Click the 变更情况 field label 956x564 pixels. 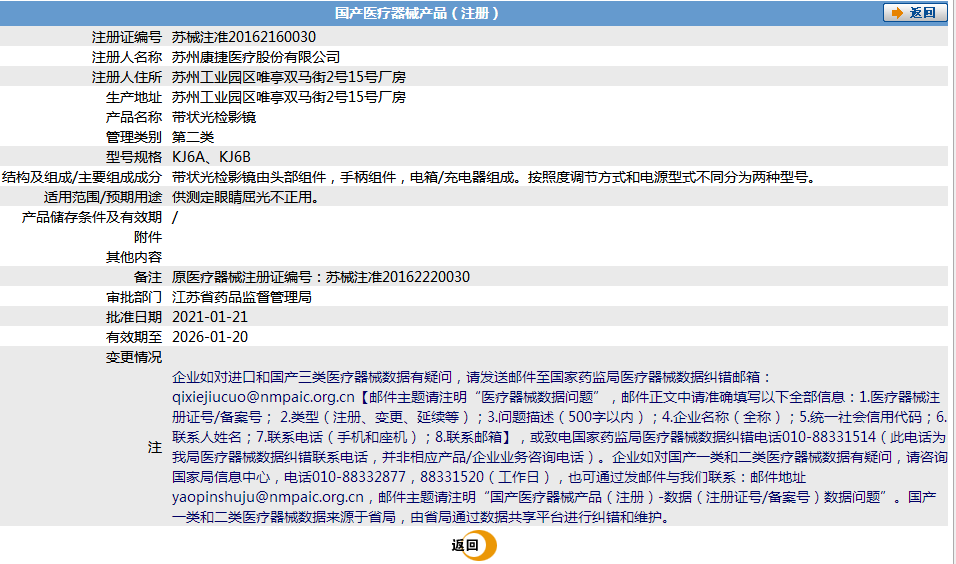click(x=134, y=357)
